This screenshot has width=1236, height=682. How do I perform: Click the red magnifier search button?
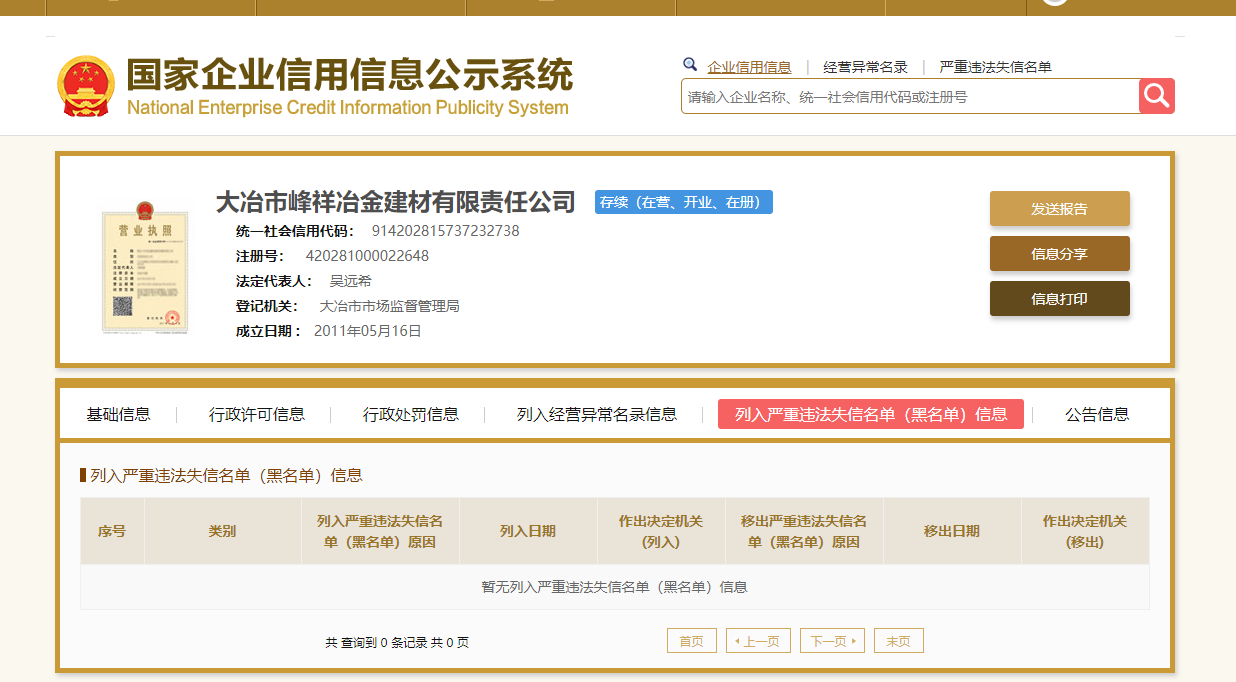pos(1156,96)
